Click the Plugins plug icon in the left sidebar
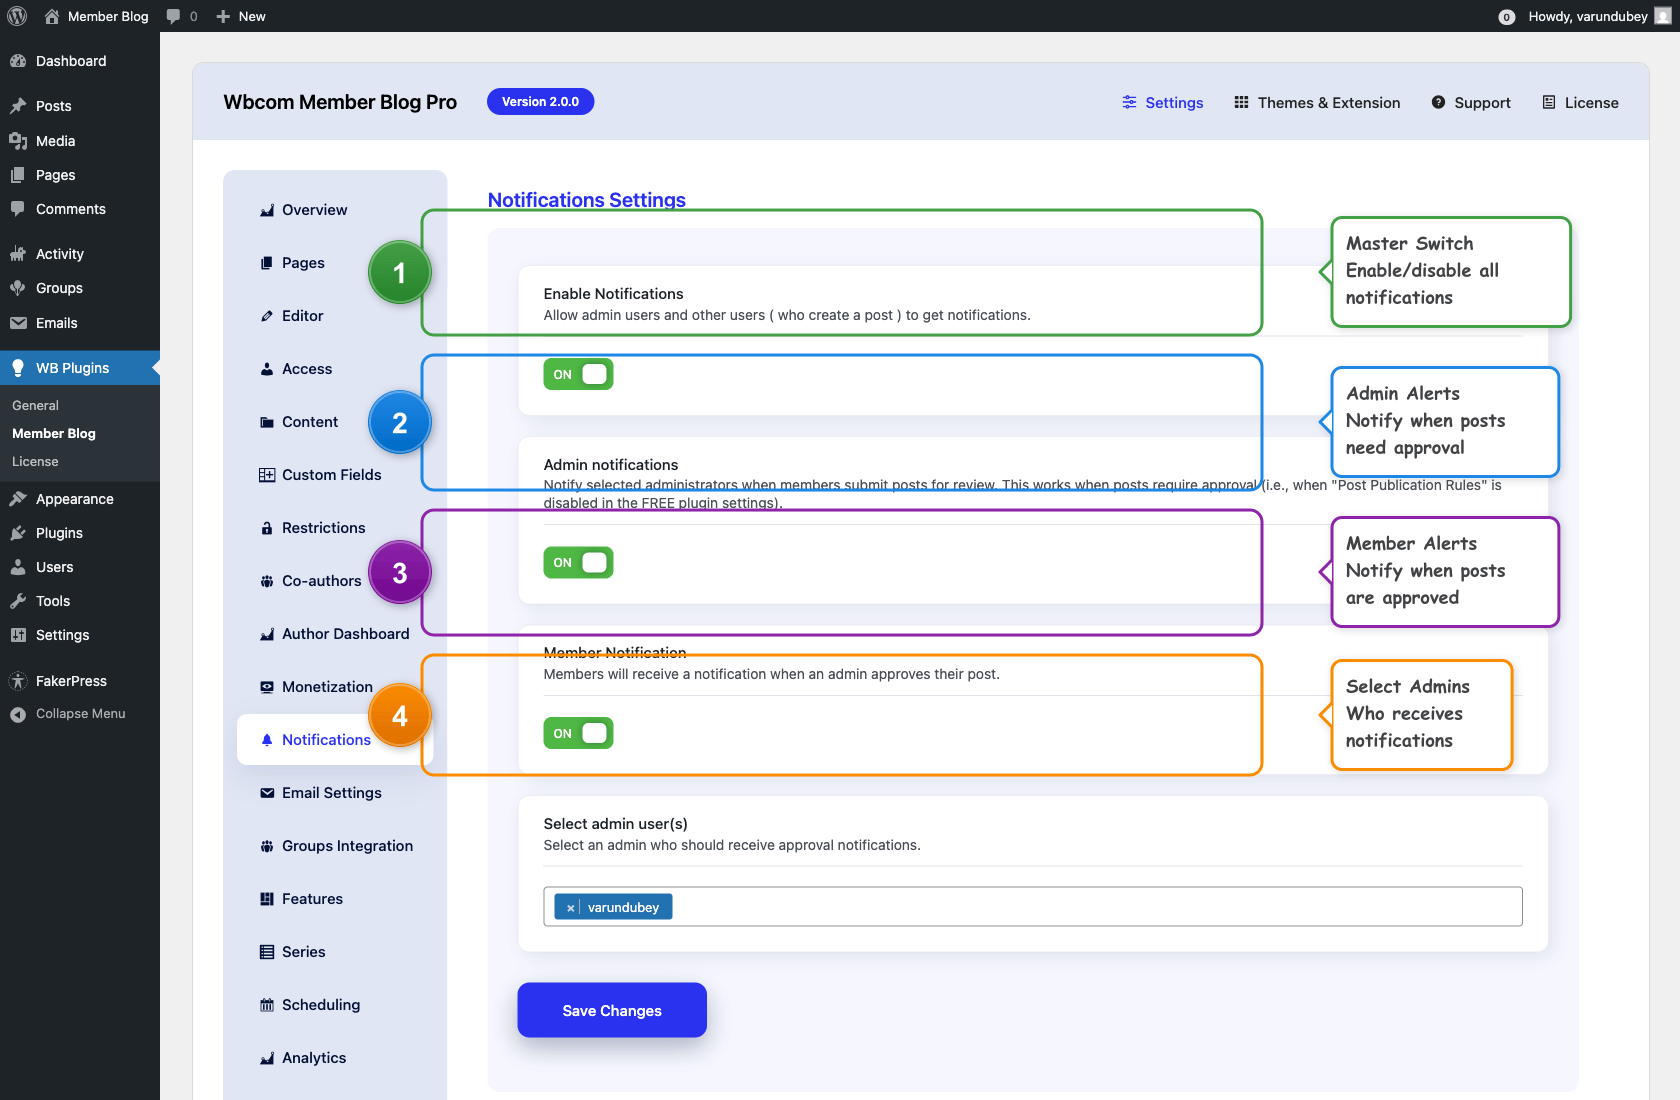 pyautogui.click(x=18, y=533)
